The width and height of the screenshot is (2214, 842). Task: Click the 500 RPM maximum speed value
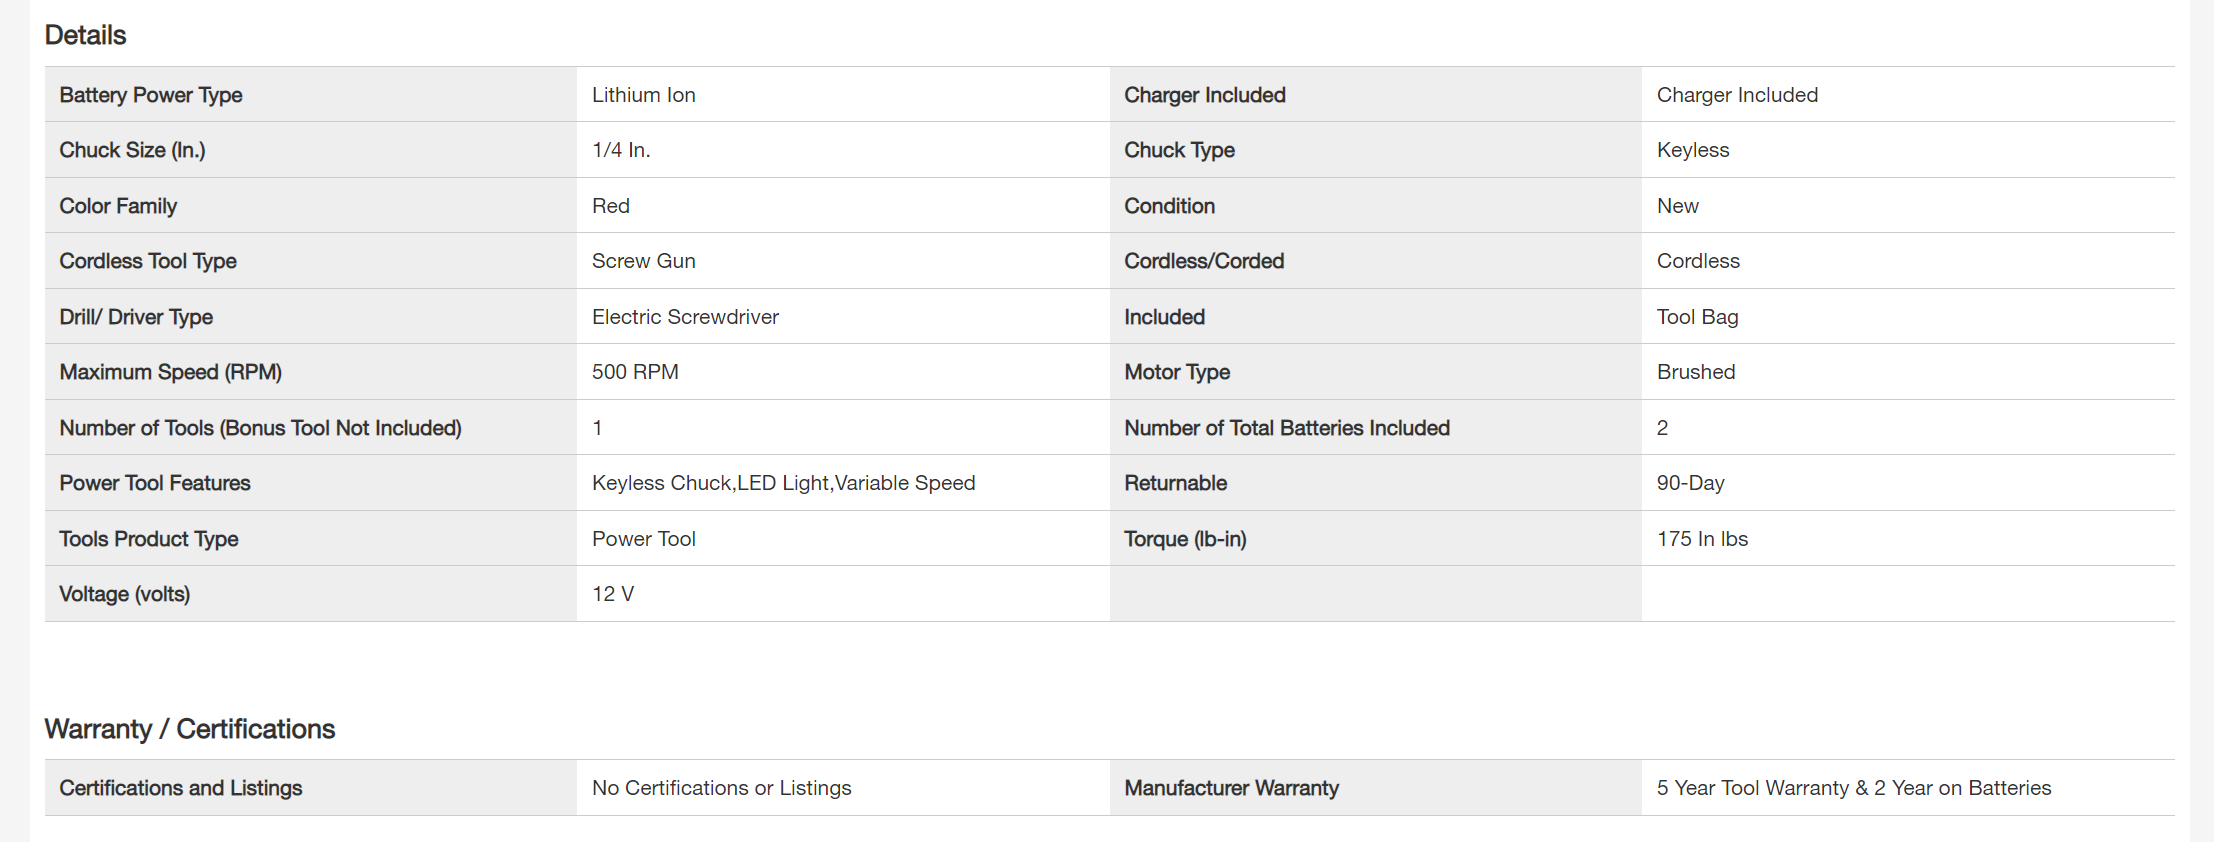click(635, 372)
